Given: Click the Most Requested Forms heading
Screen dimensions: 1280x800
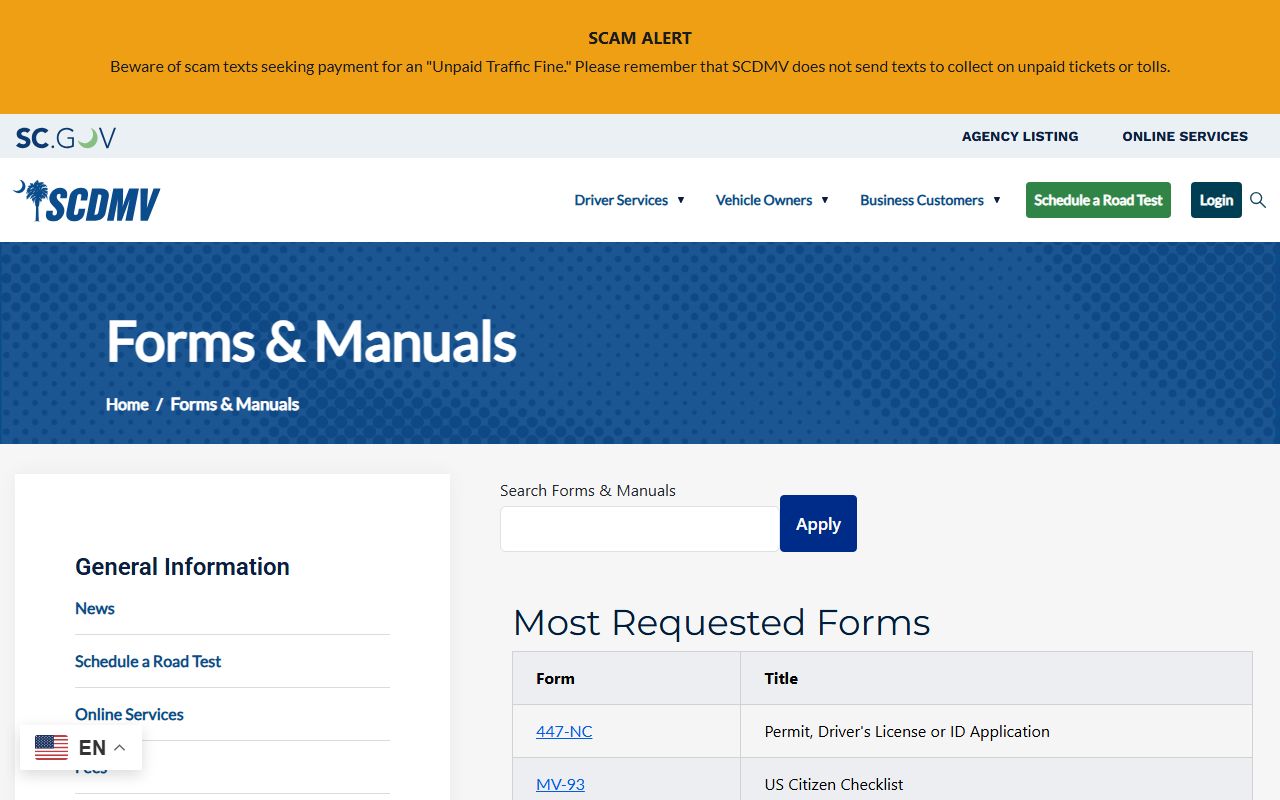Looking at the screenshot, I should point(721,622).
